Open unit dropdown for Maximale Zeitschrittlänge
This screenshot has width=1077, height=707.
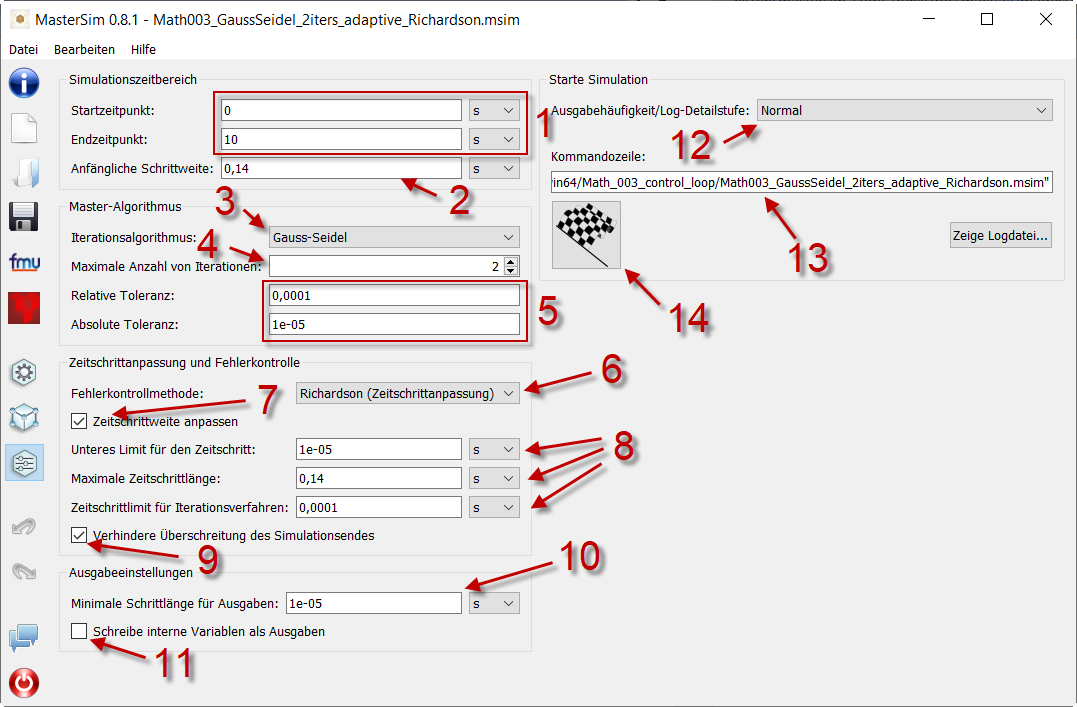pyautogui.click(x=494, y=478)
